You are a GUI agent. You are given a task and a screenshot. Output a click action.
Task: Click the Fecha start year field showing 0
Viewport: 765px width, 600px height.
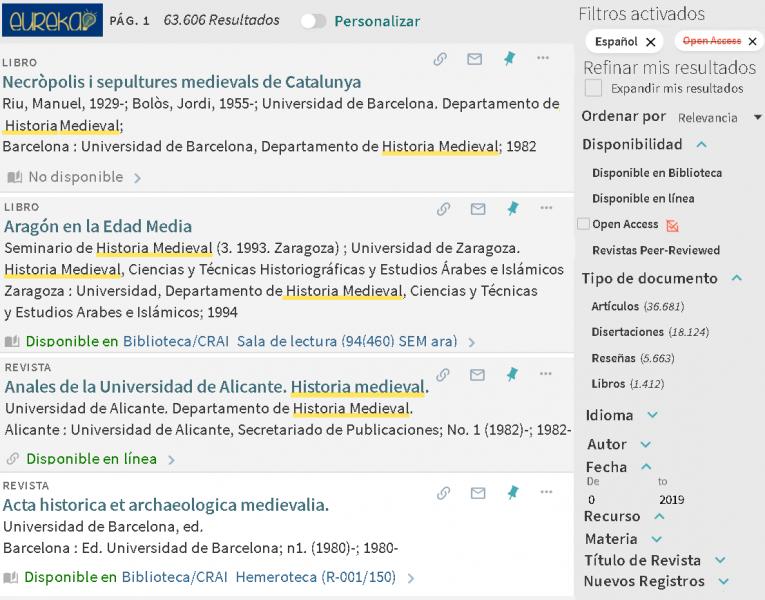(x=591, y=500)
